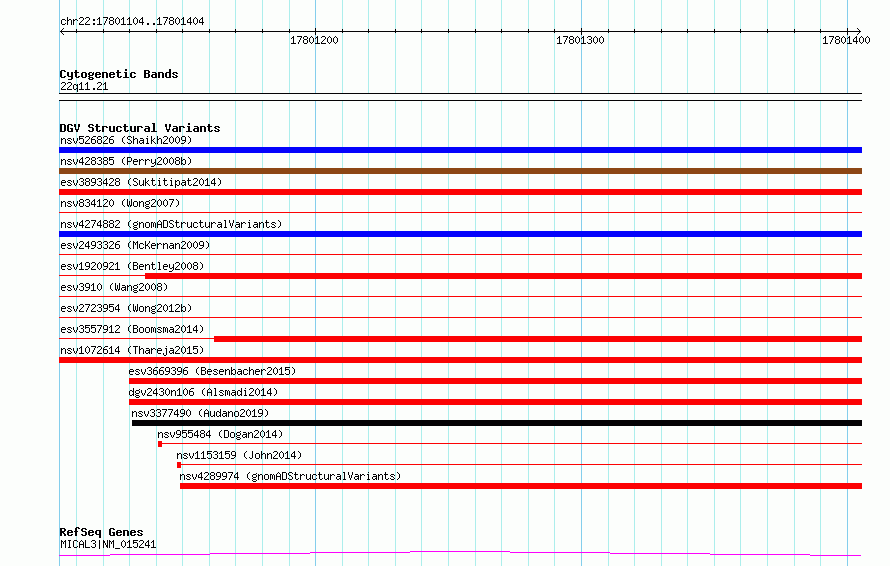Image resolution: width=890 pixels, height=566 pixels.
Task: Click the left arrow on the ruler
Action: [x=62, y=32]
